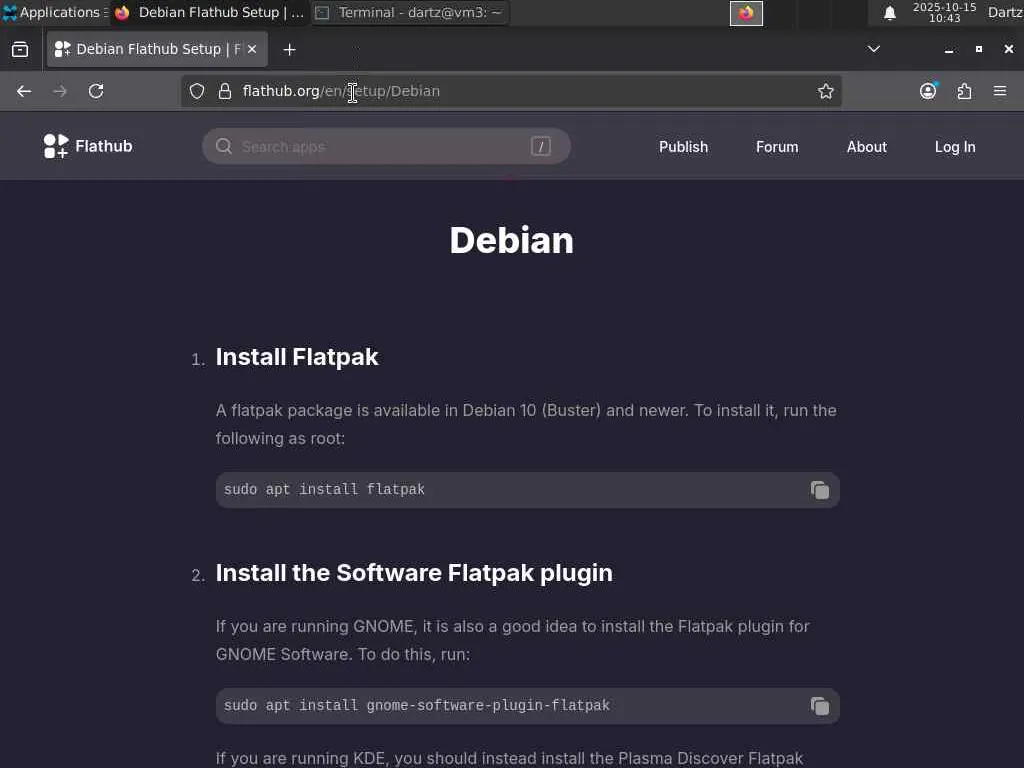Screen dimensions: 1024x768
Task: Open the Firefox hamburger menu
Action: click(x=1000, y=91)
